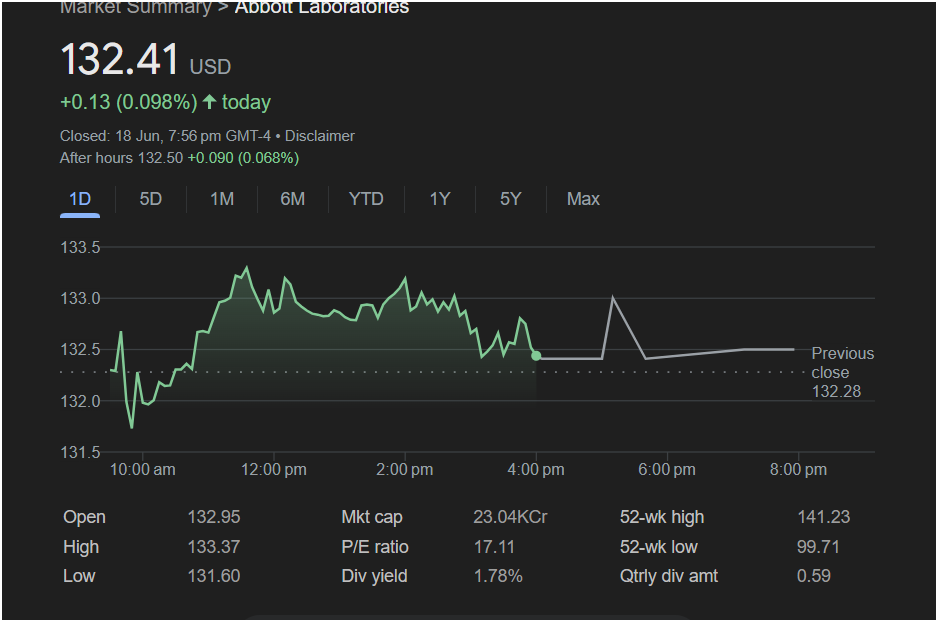Click the After hours 132.50 price
Image resolution: width=938 pixels, height=622 pixels.
121,158
